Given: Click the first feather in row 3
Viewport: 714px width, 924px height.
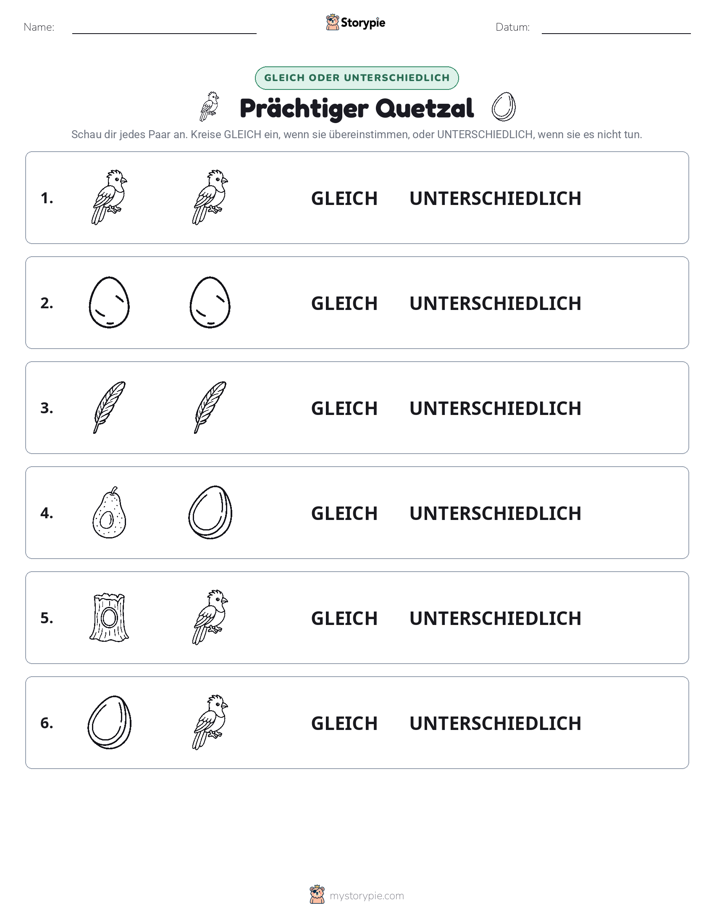Looking at the screenshot, I should point(110,407).
